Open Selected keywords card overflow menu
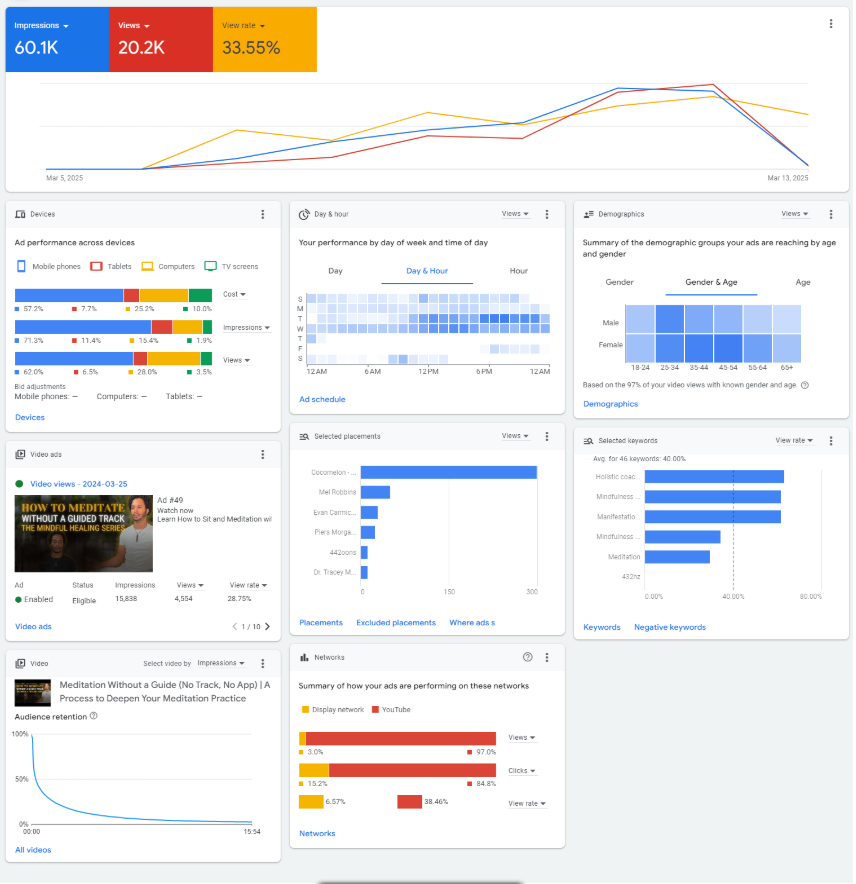The image size is (856, 884). click(831, 440)
